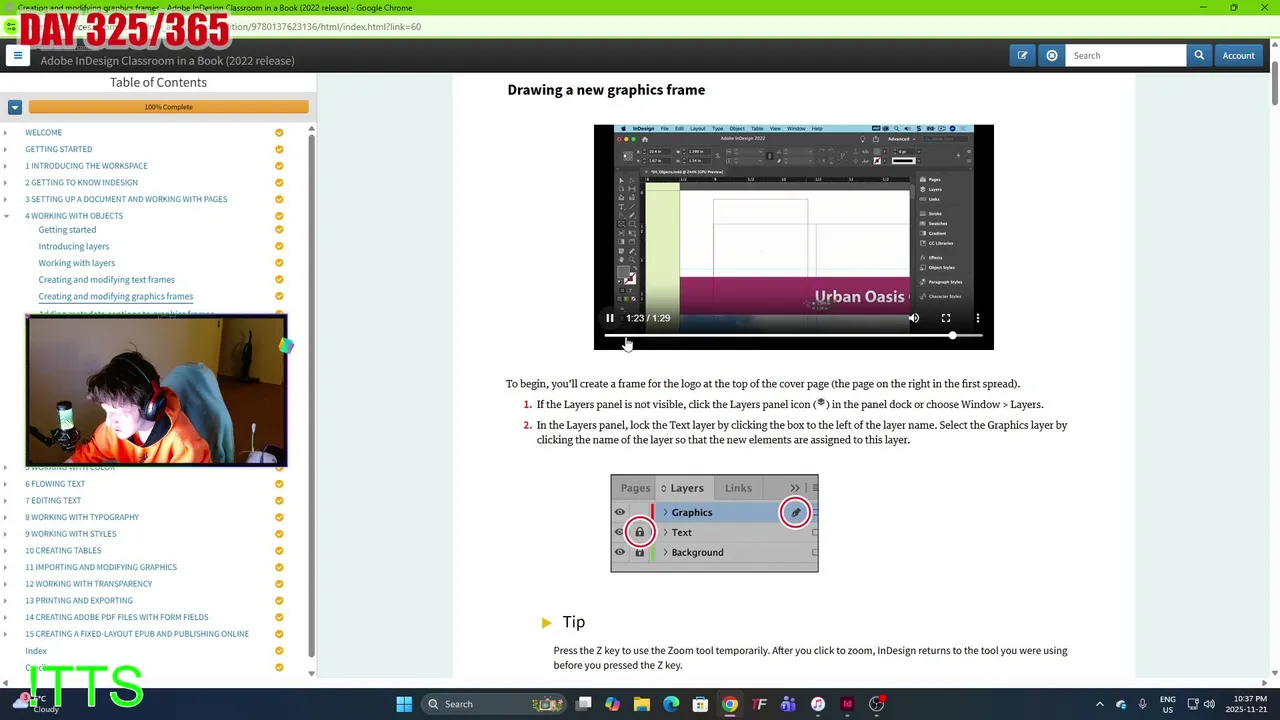Open the Account button

click(1238, 56)
